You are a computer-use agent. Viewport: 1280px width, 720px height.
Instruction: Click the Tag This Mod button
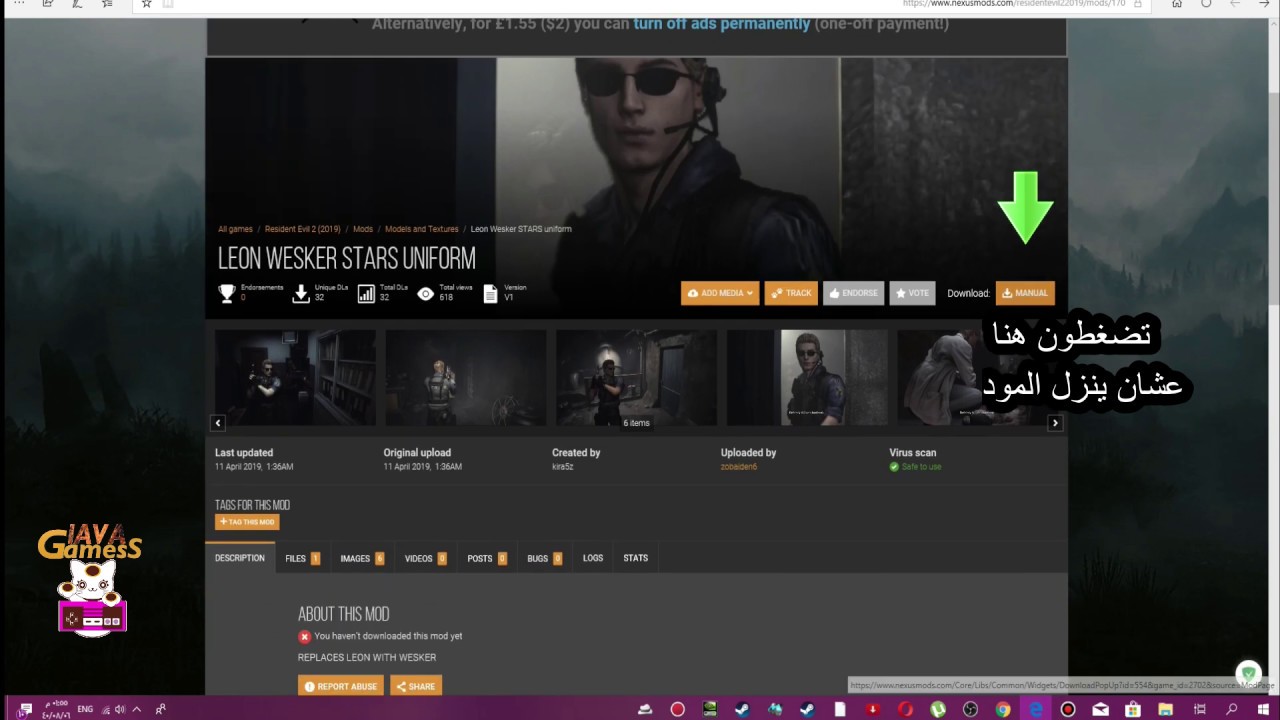coord(247,522)
